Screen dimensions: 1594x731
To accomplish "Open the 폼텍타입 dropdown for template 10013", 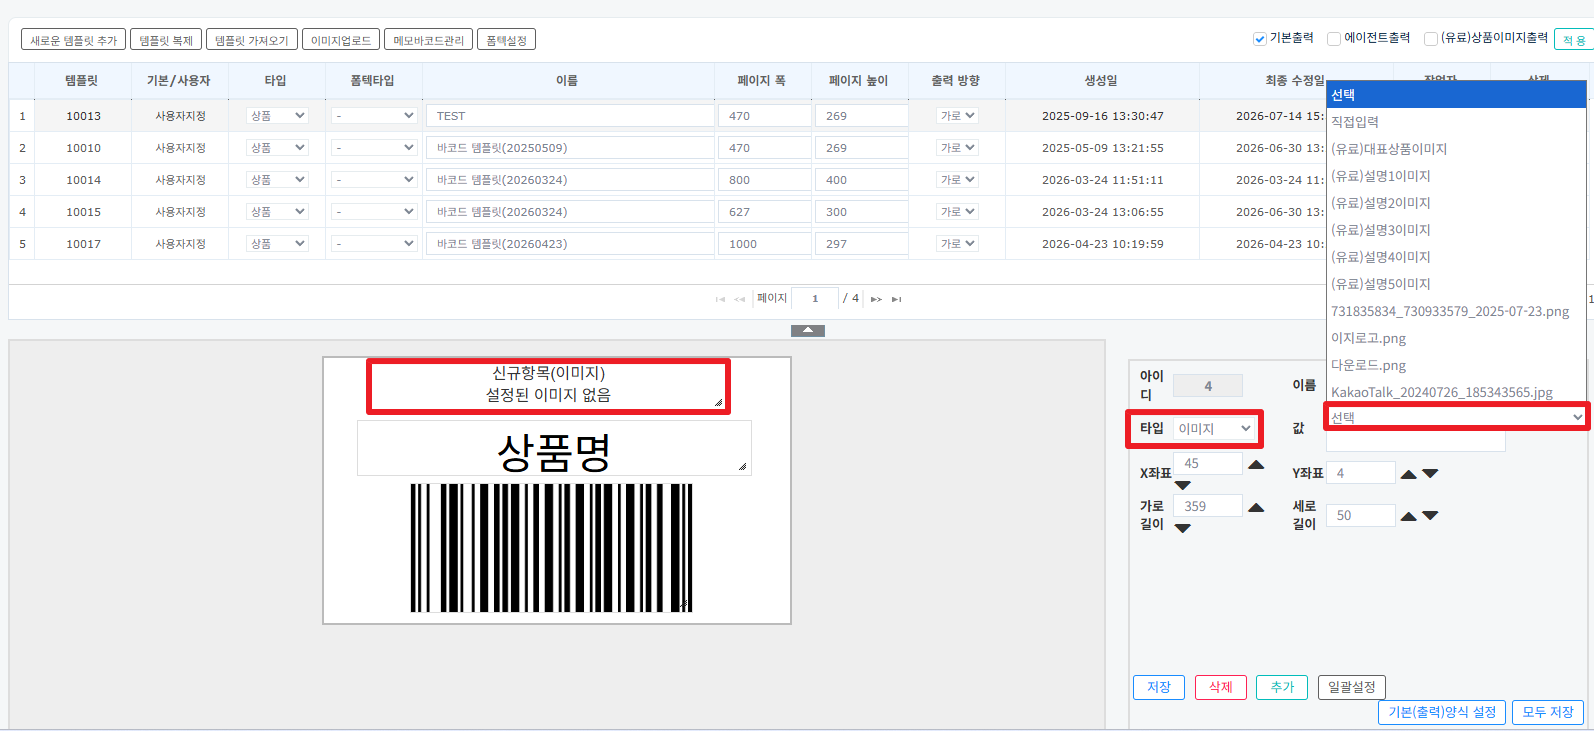I will point(374,116).
